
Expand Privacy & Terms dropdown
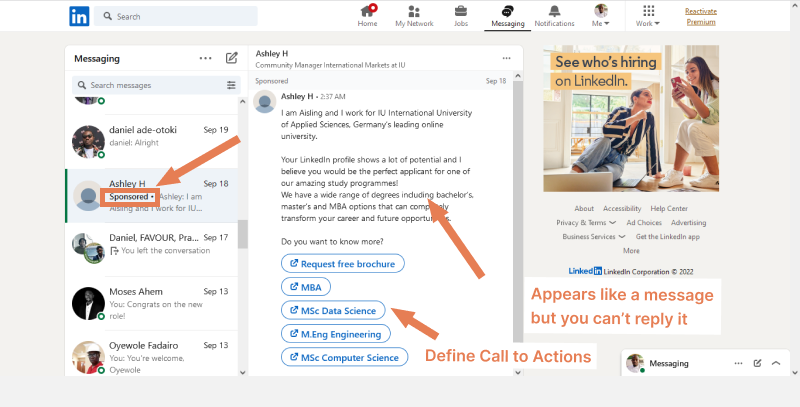tap(586, 222)
